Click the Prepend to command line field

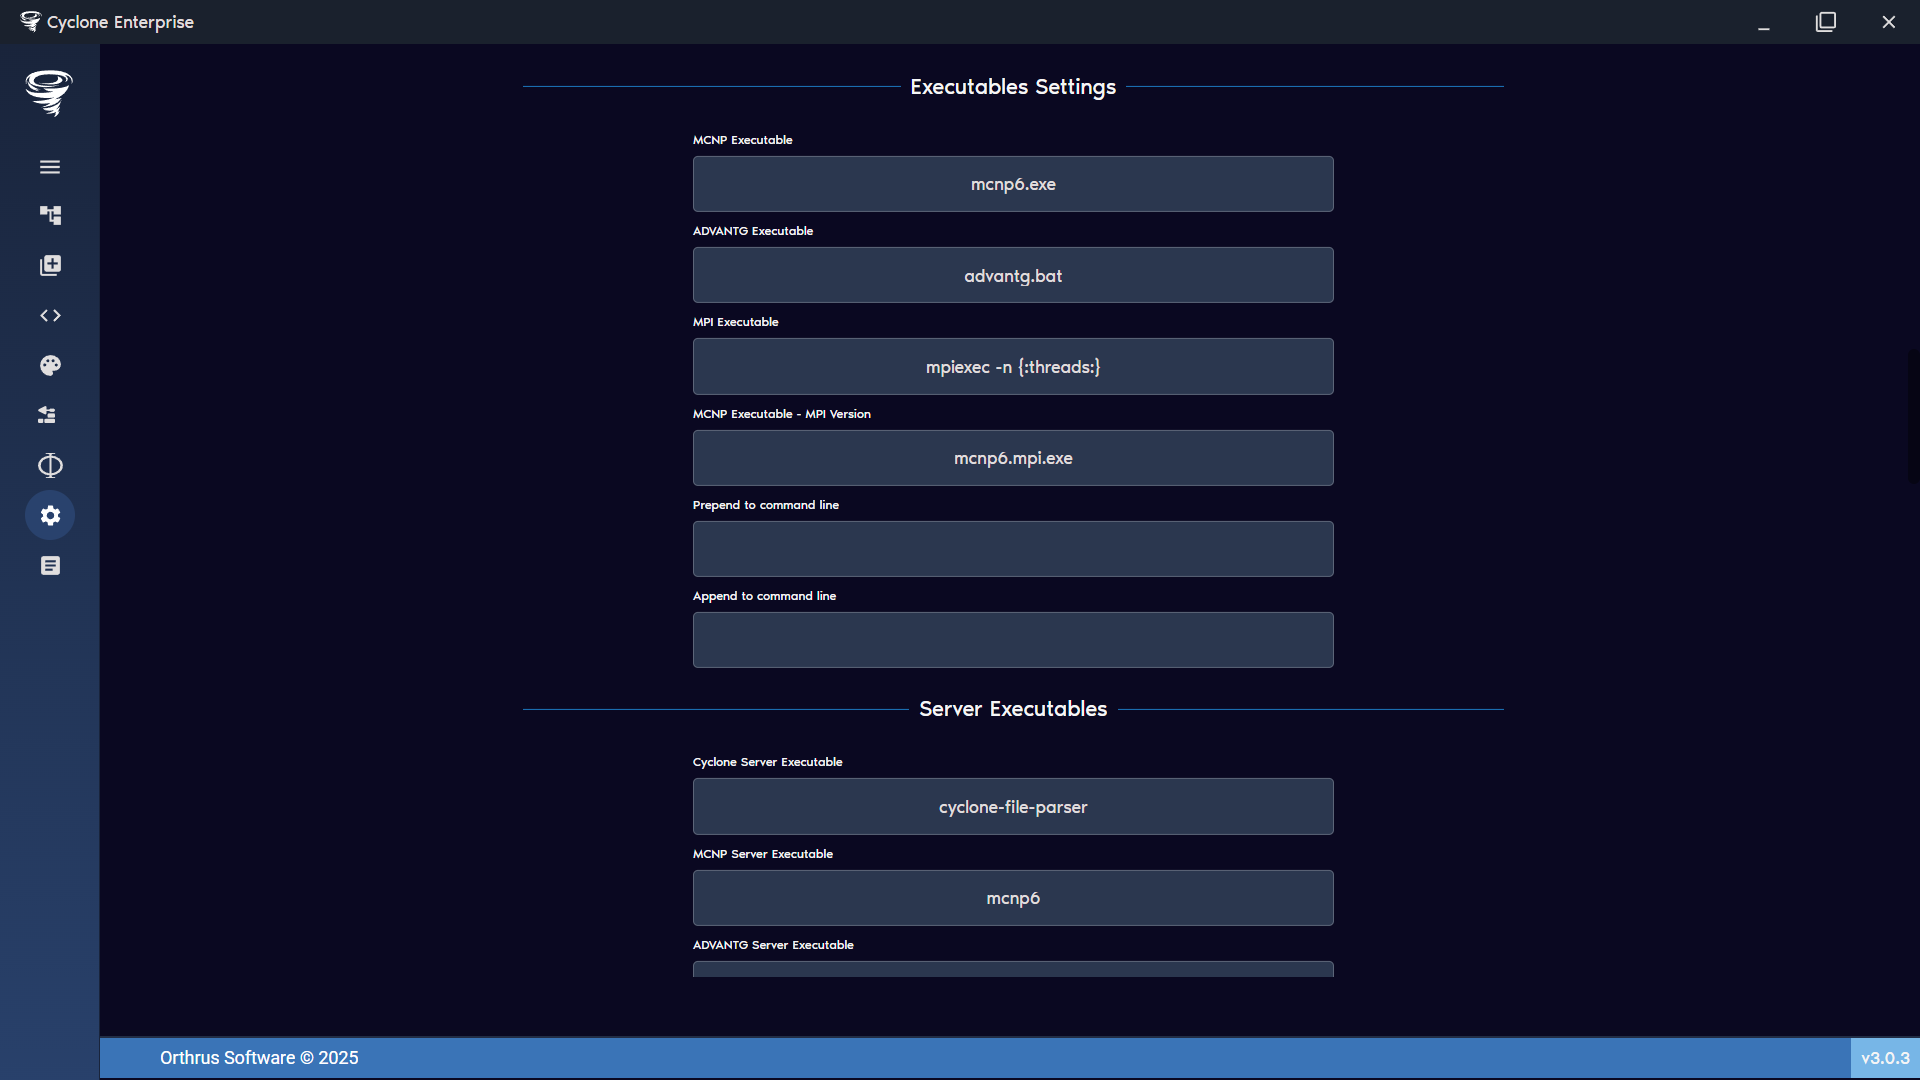[x=1012, y=548]
